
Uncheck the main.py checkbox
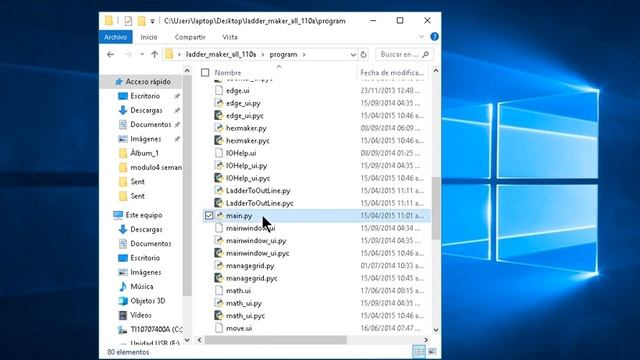[209, 215]
